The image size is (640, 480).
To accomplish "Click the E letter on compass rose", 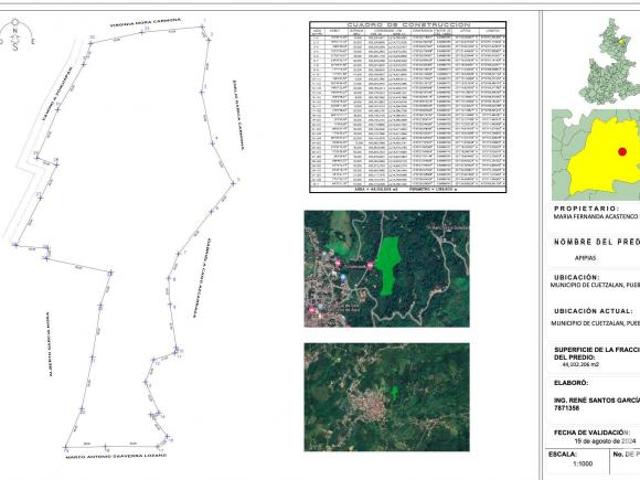I will coord(33,41).
